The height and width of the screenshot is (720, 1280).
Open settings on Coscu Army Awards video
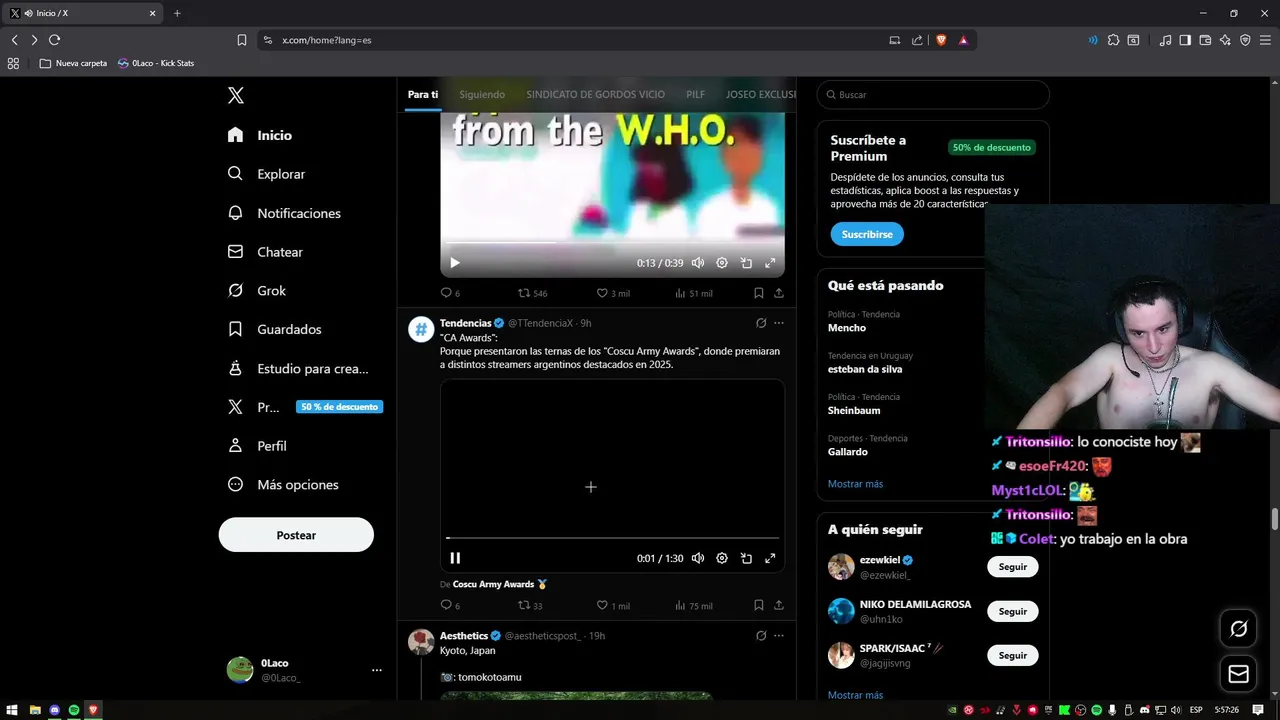(722, 558)
